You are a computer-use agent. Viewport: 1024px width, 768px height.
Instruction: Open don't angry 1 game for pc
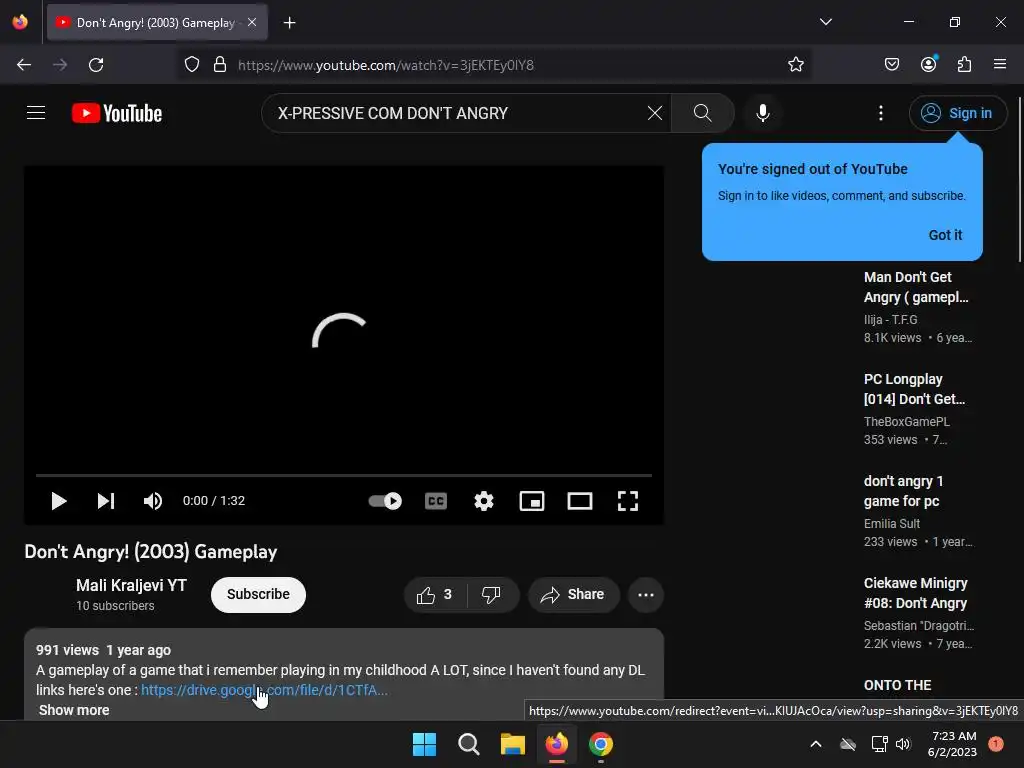point(903,491)
